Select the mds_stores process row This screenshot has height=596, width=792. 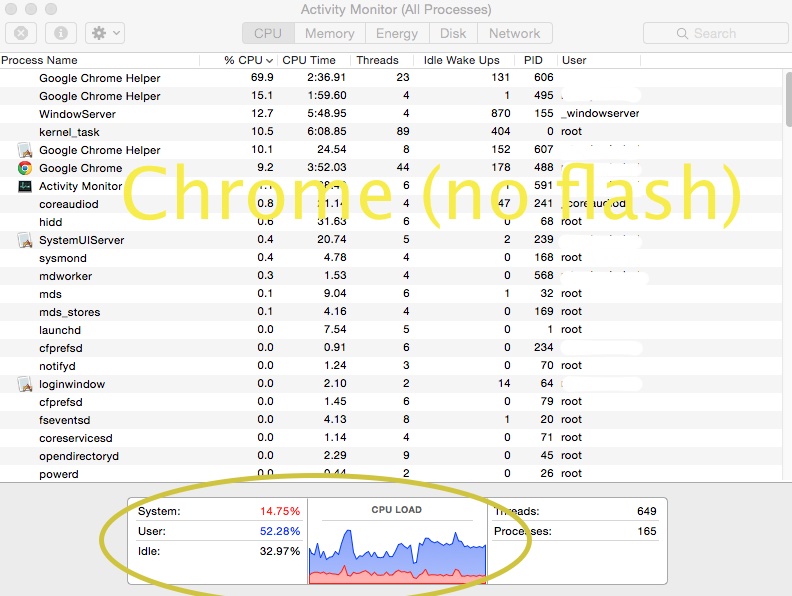(391, 312)
